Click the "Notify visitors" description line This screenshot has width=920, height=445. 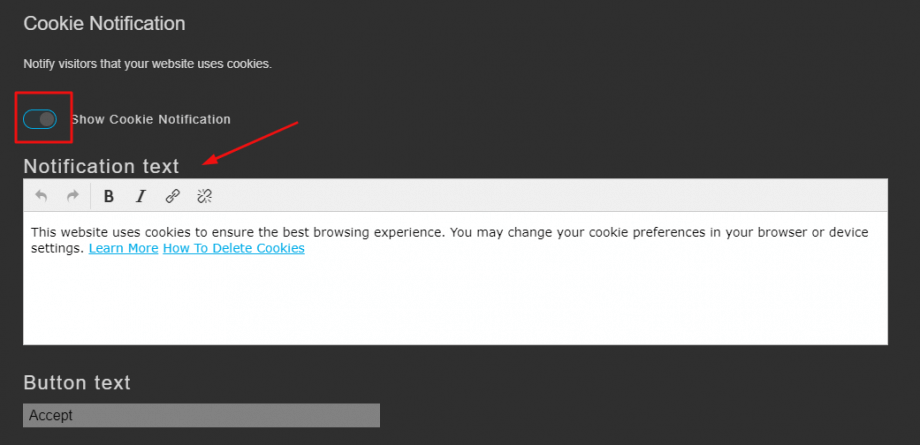(147, 64)
